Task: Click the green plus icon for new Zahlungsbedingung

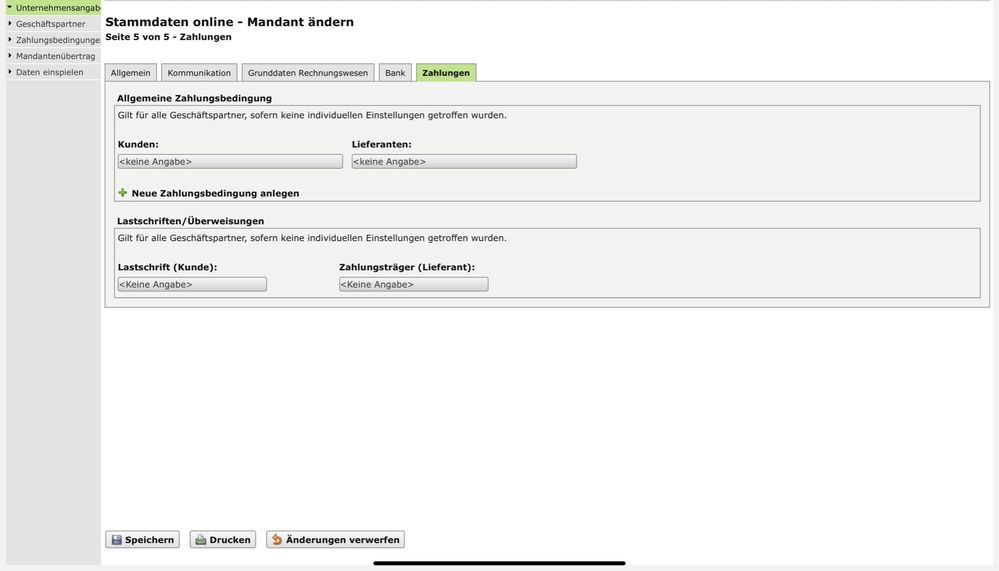Action: click(123, 192)
